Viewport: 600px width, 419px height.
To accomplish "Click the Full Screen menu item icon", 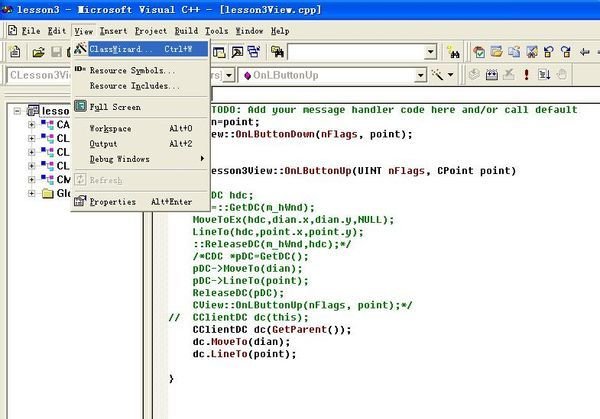I will coord(80,106).
